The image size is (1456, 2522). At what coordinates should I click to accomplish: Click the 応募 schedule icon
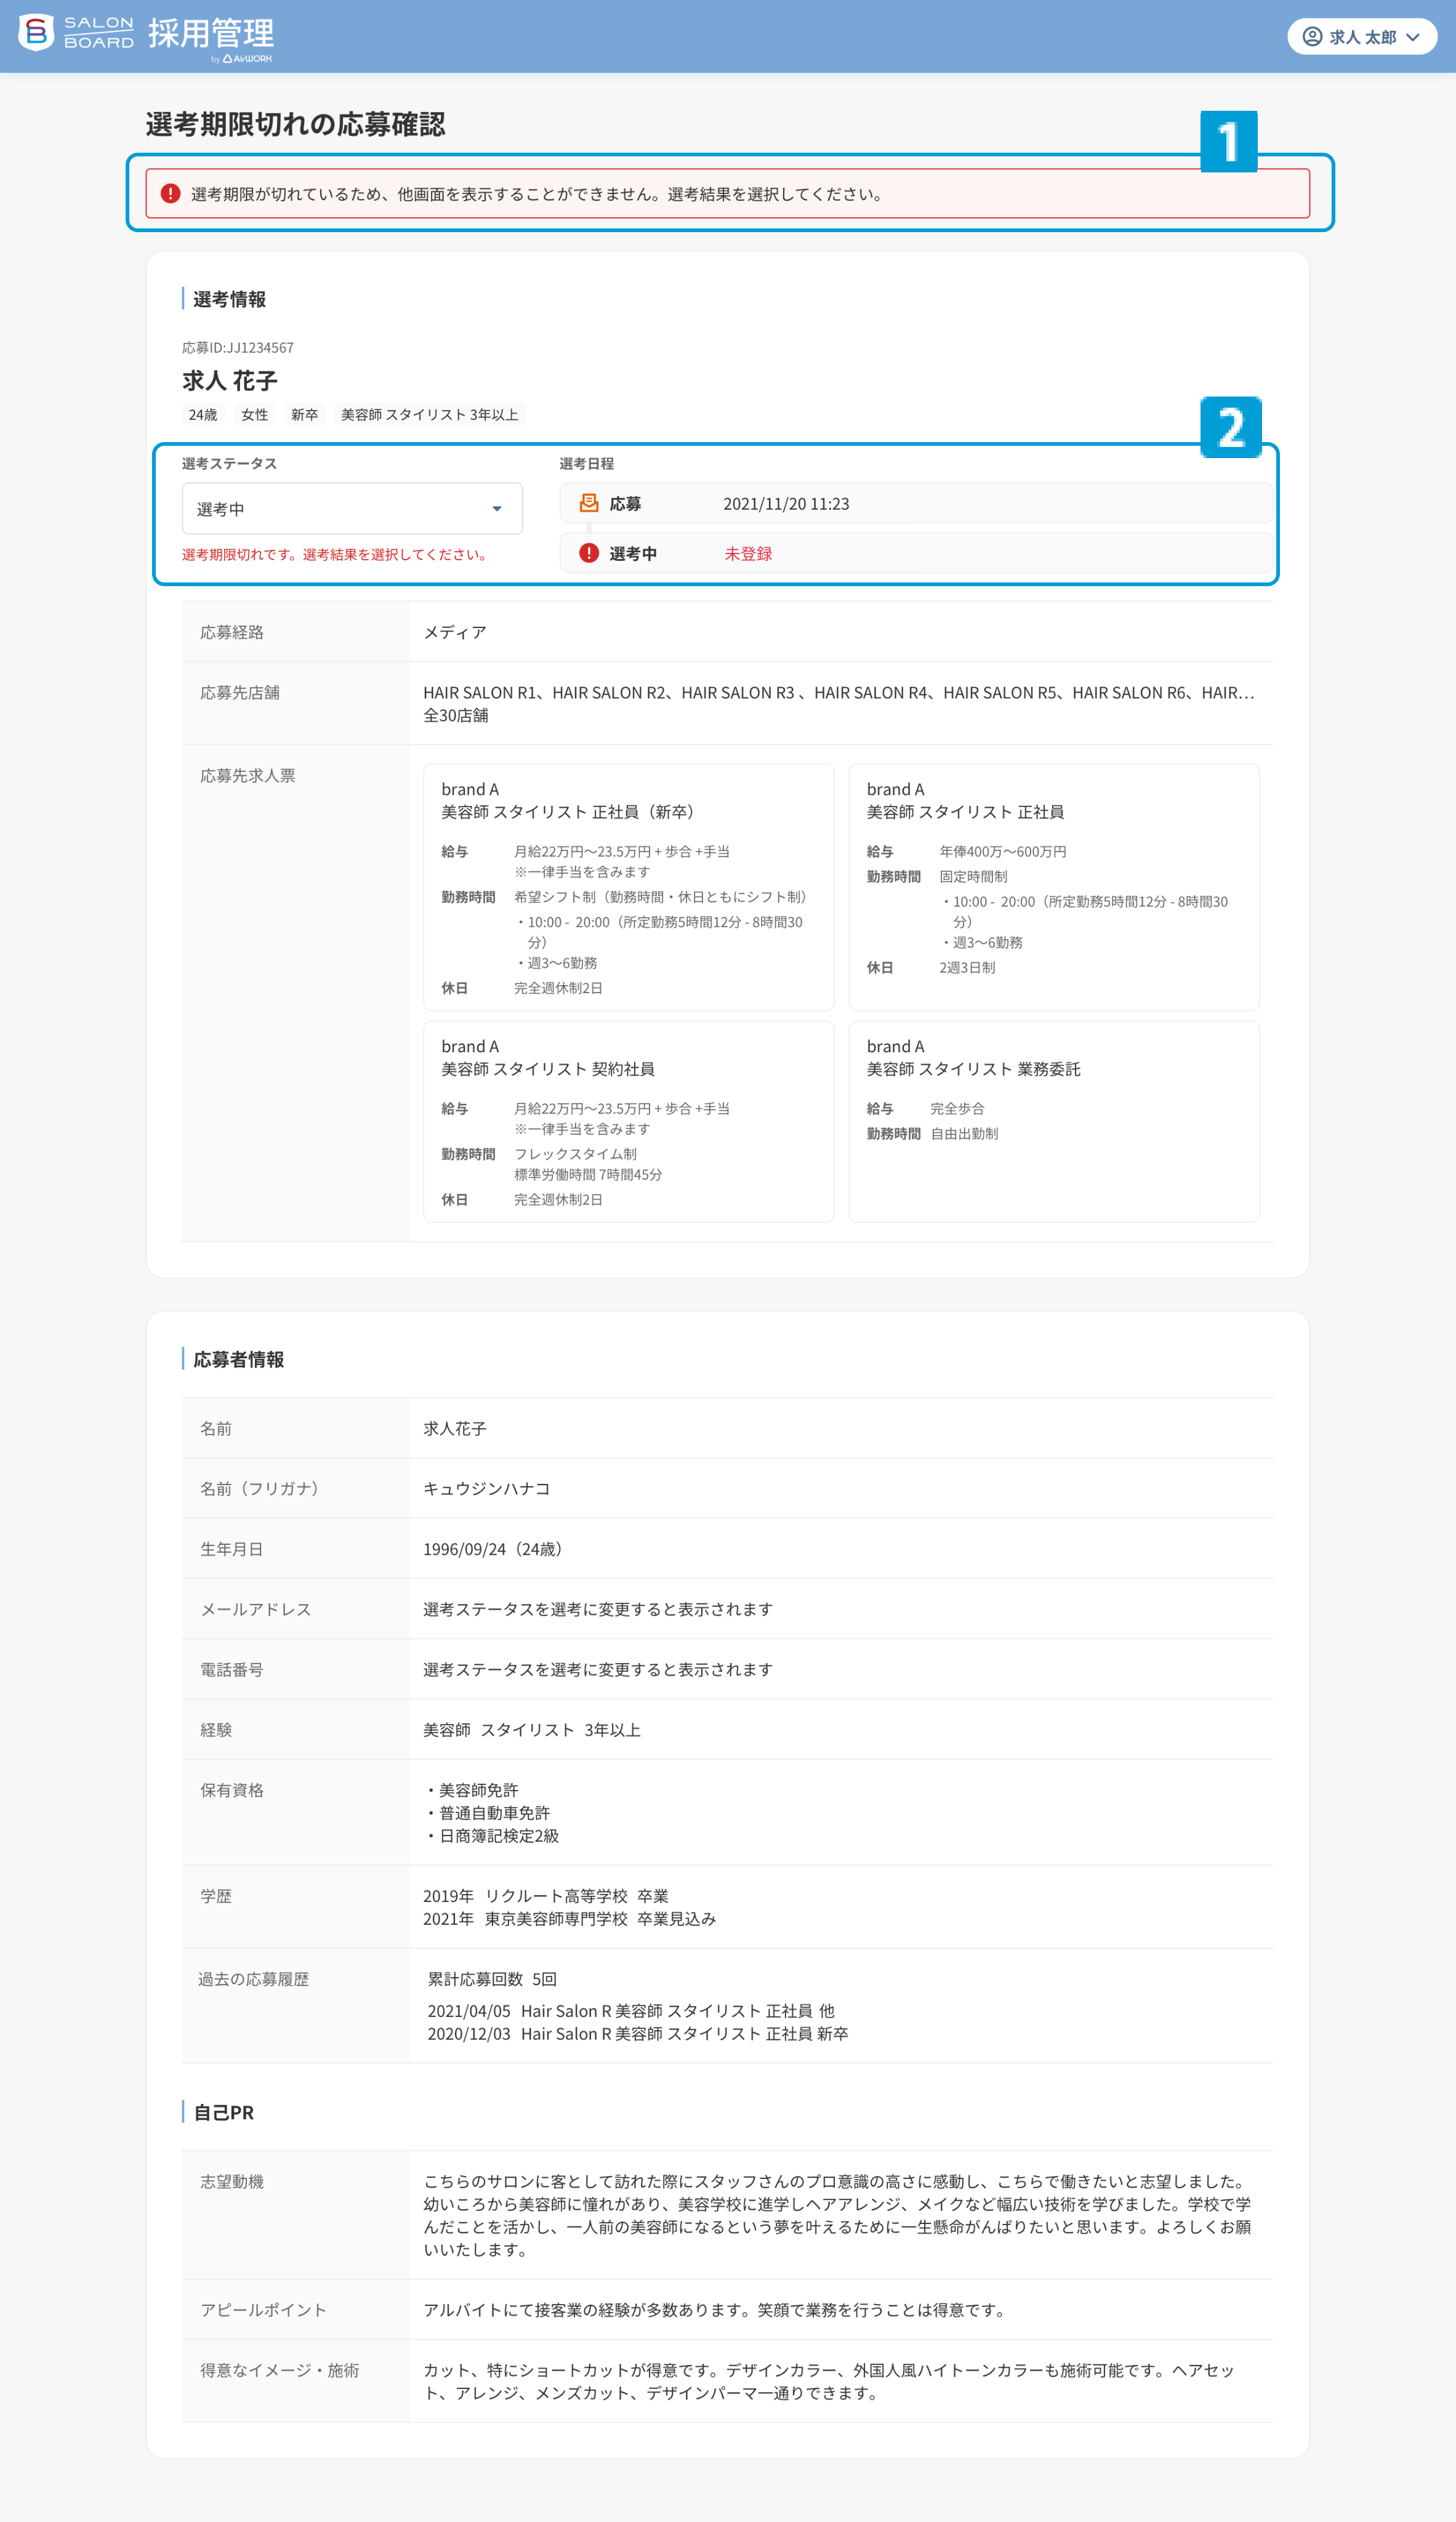[x=589, y=503]
